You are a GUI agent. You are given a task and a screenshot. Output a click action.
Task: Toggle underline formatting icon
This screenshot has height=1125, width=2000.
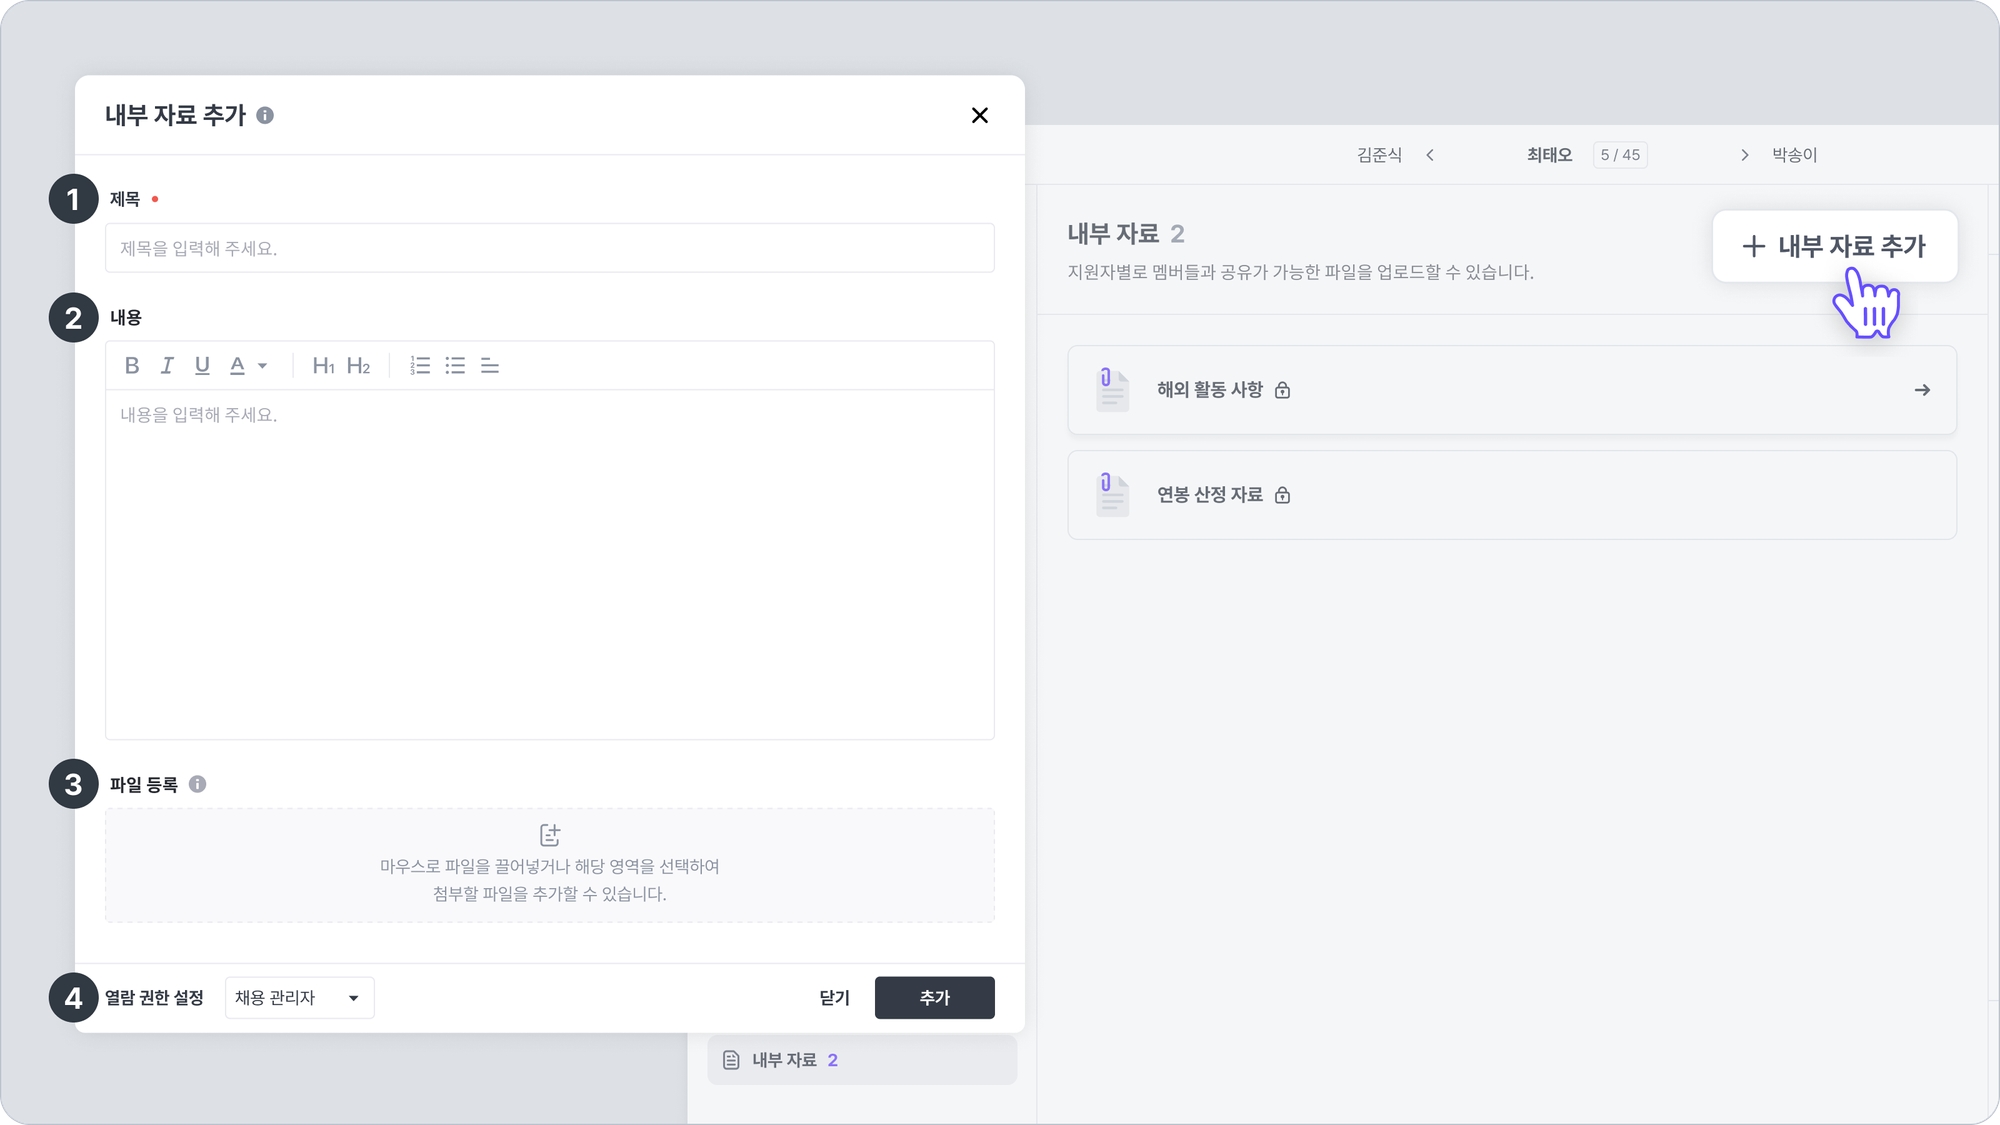[x=202, y=365]
